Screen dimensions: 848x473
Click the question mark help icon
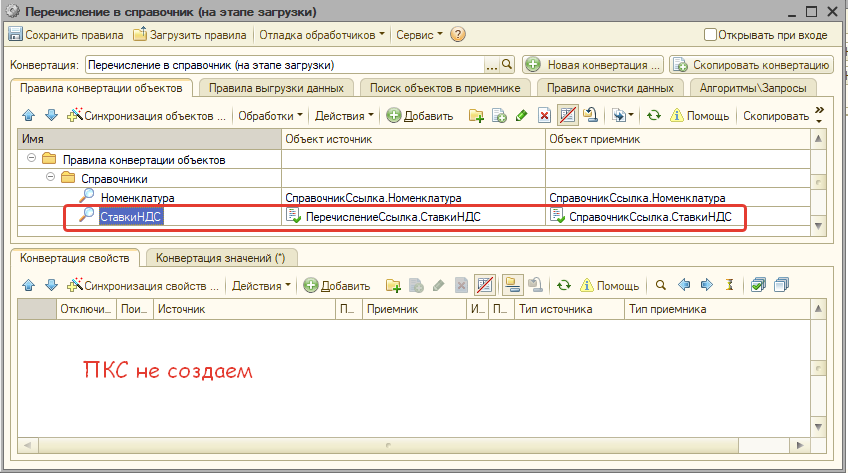458,35
